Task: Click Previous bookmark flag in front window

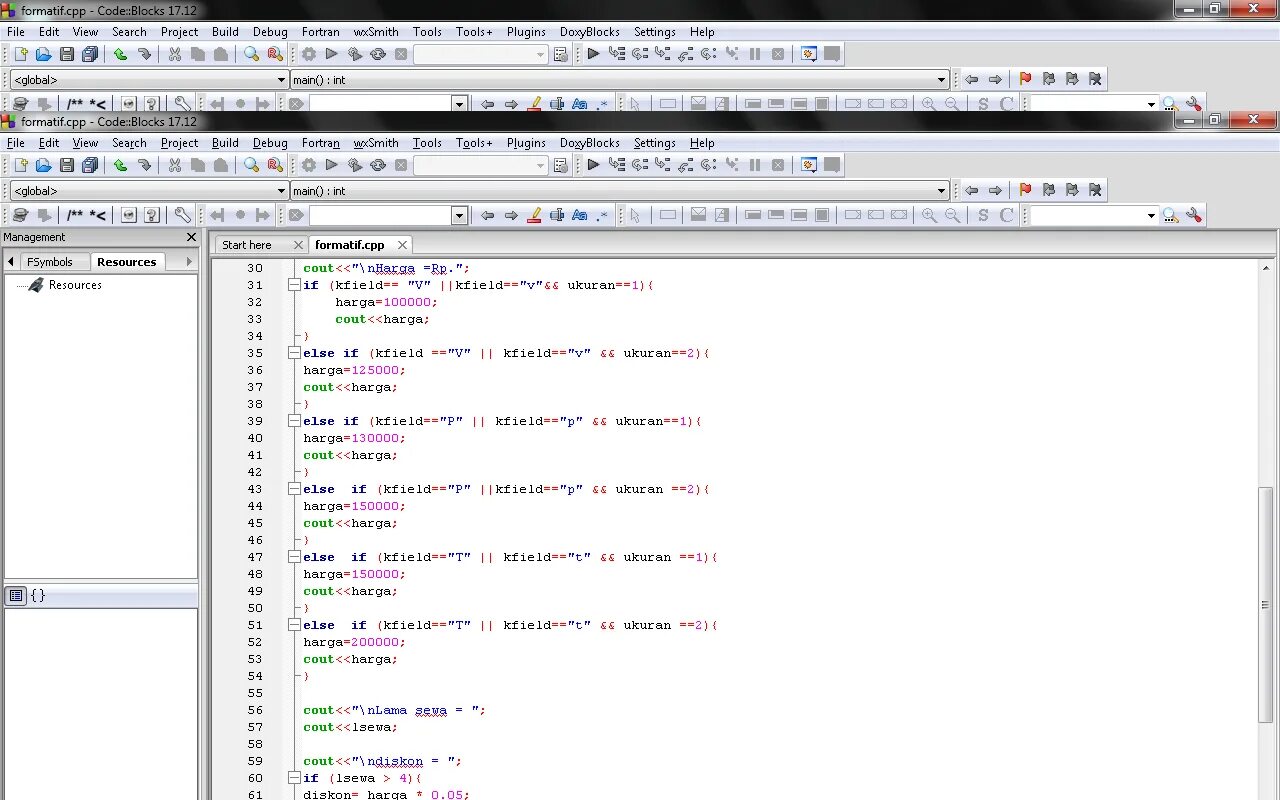Action: click(x=1049, y=190)
